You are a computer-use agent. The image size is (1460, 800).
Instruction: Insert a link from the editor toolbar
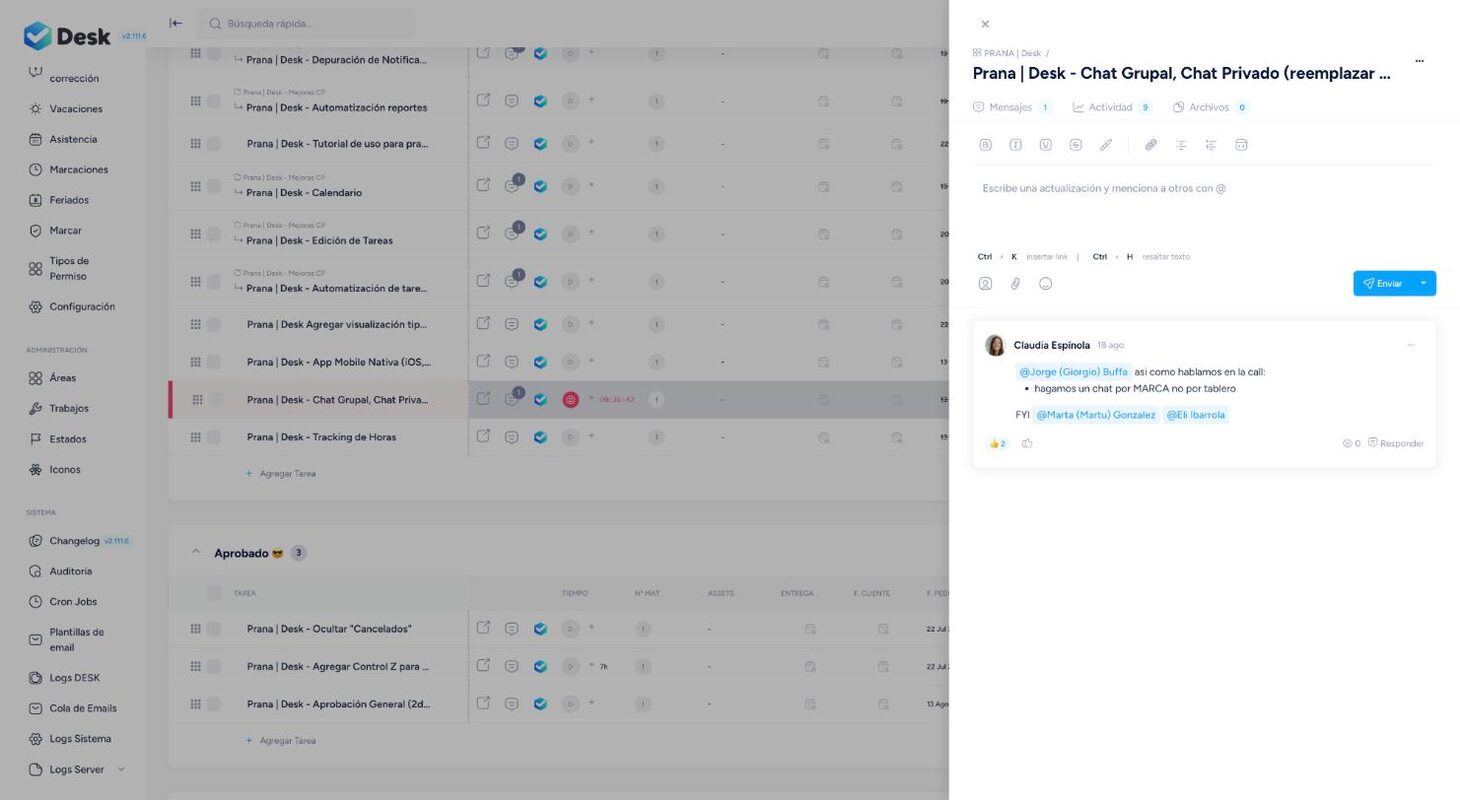pyautogui.click(x=1151, y=145)
